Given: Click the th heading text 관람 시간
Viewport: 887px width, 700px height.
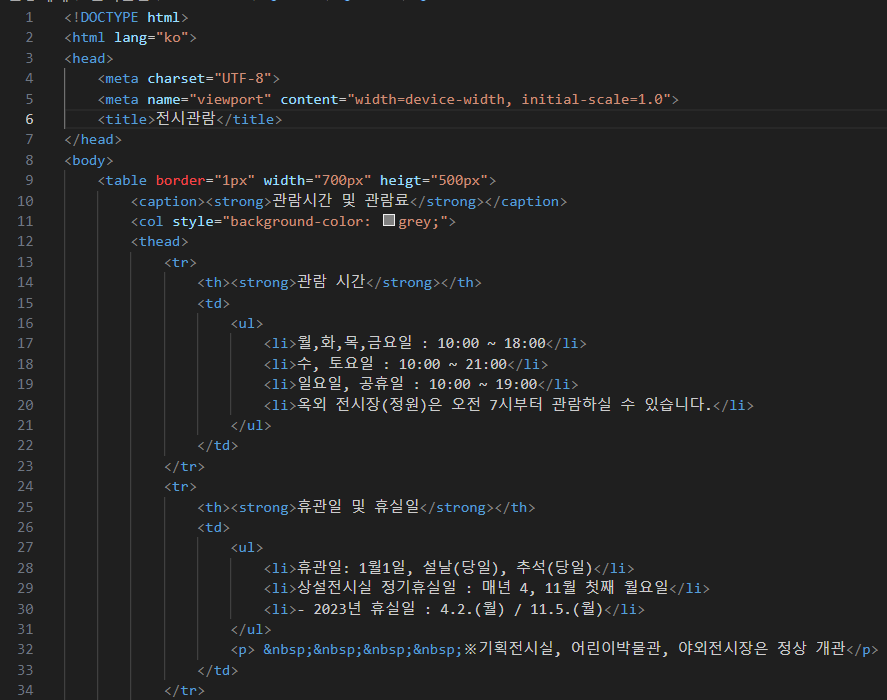Looking at the screenshot, I should pyautogui.click(x=331, y=282).
